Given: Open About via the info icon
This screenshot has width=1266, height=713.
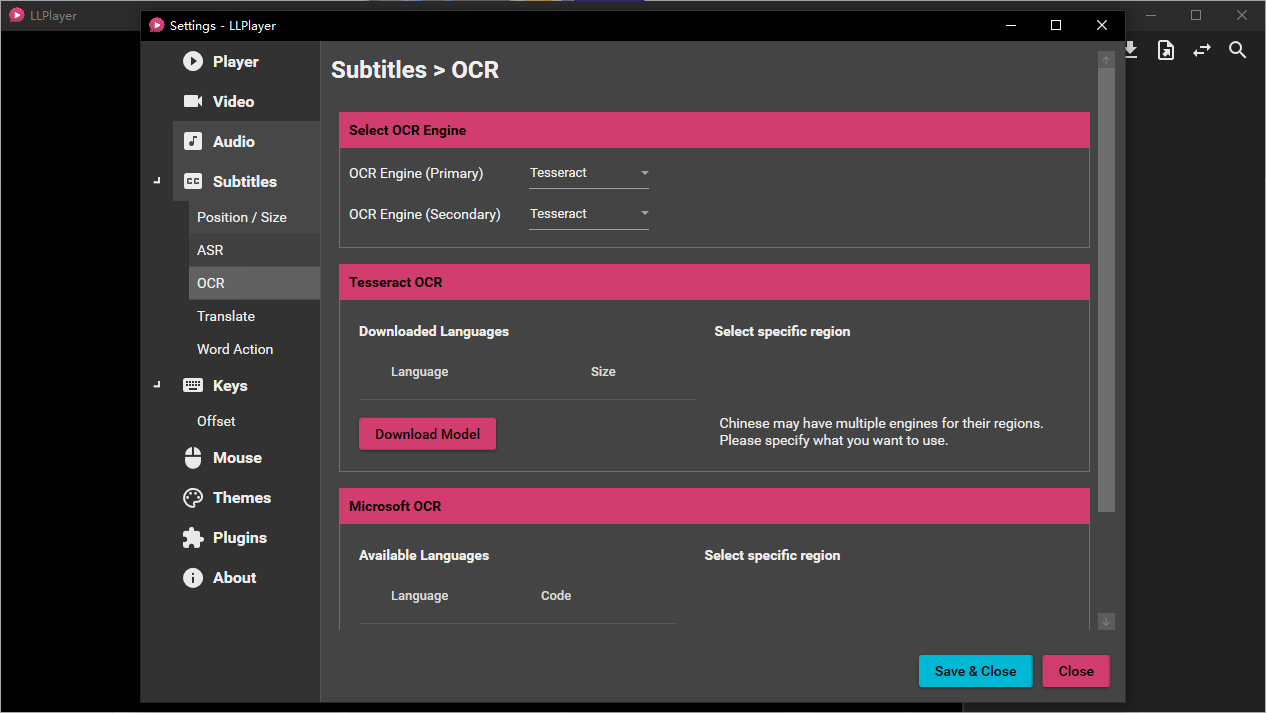Looking at the screenshot, I should click(x=193, y=578).
